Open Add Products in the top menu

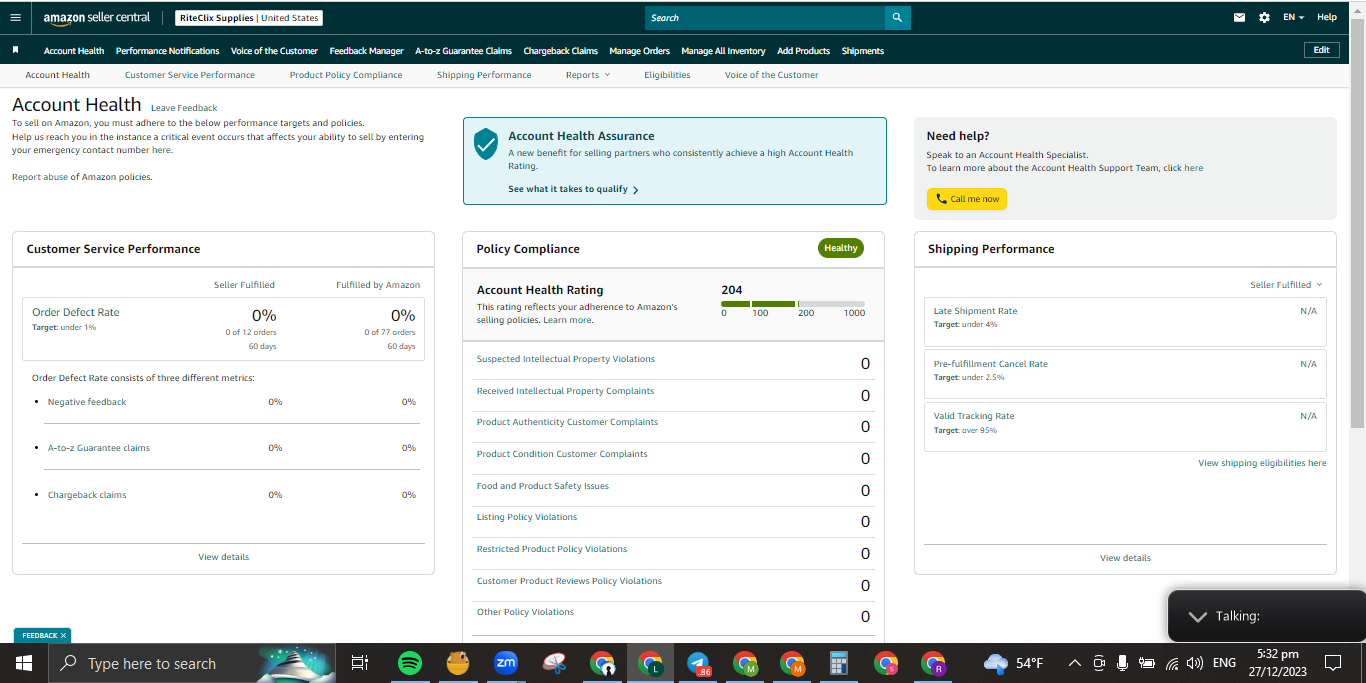coord(803,51)
